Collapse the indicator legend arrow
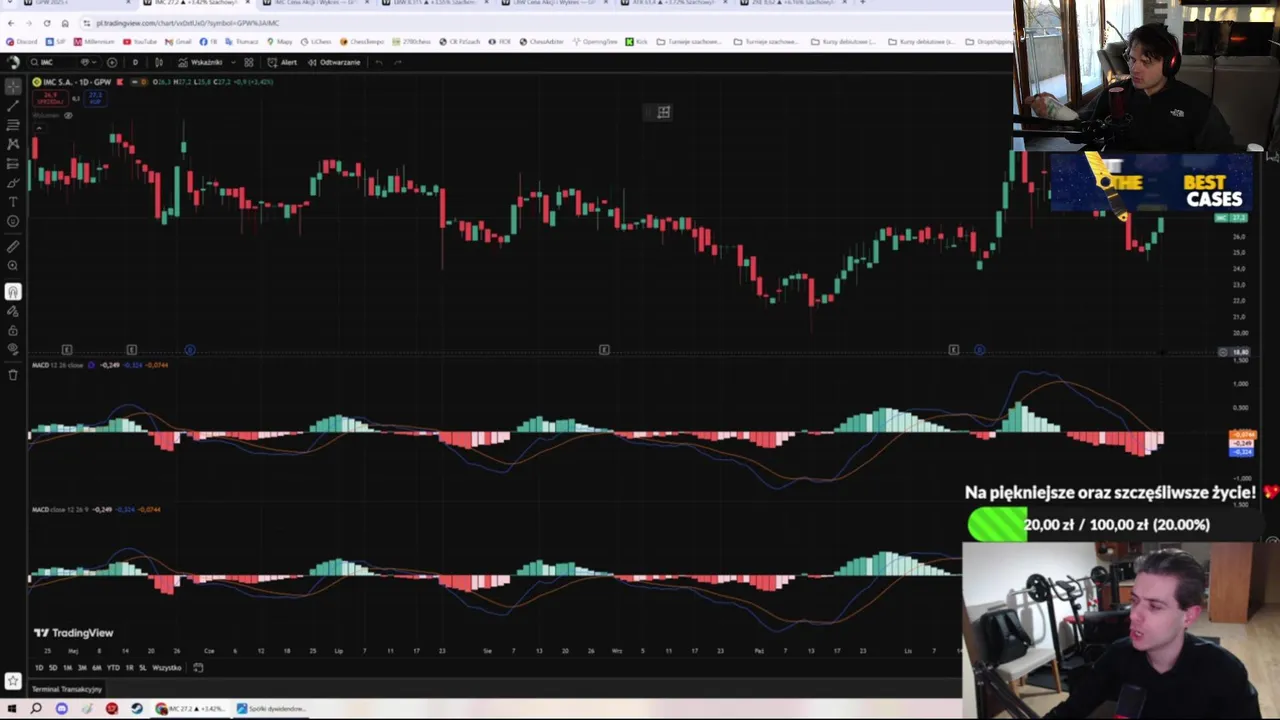This screenshot has width=1280, height=720. tap(39, 128)
